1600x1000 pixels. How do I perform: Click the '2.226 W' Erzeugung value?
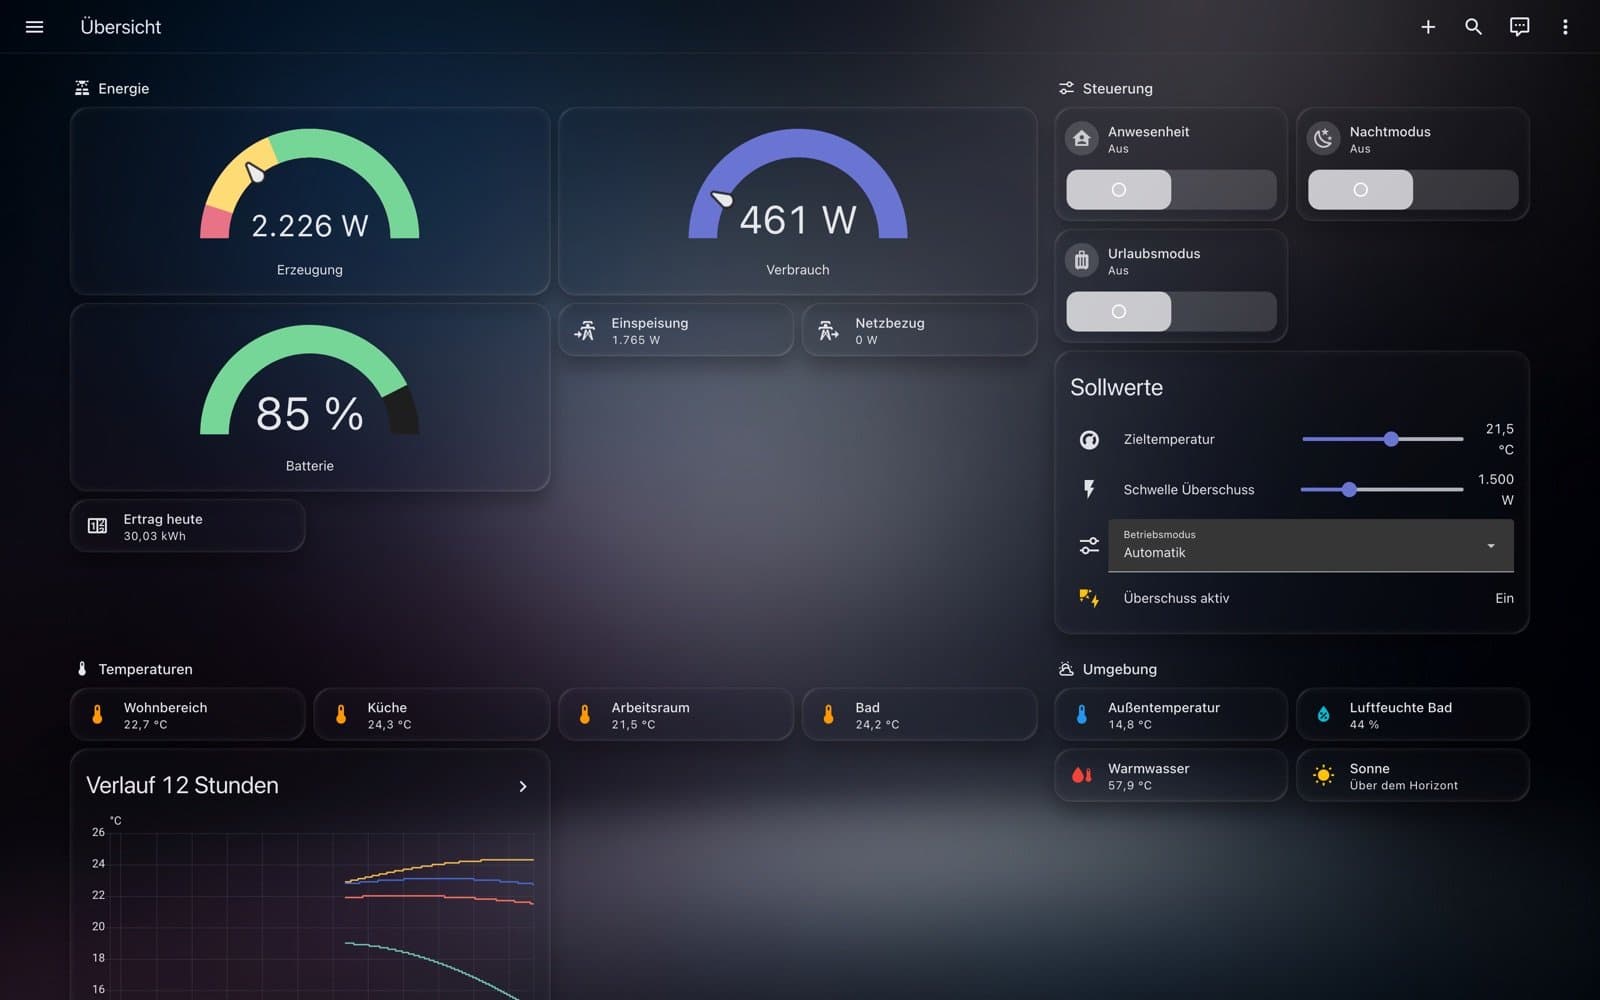(x=310, y=226)
